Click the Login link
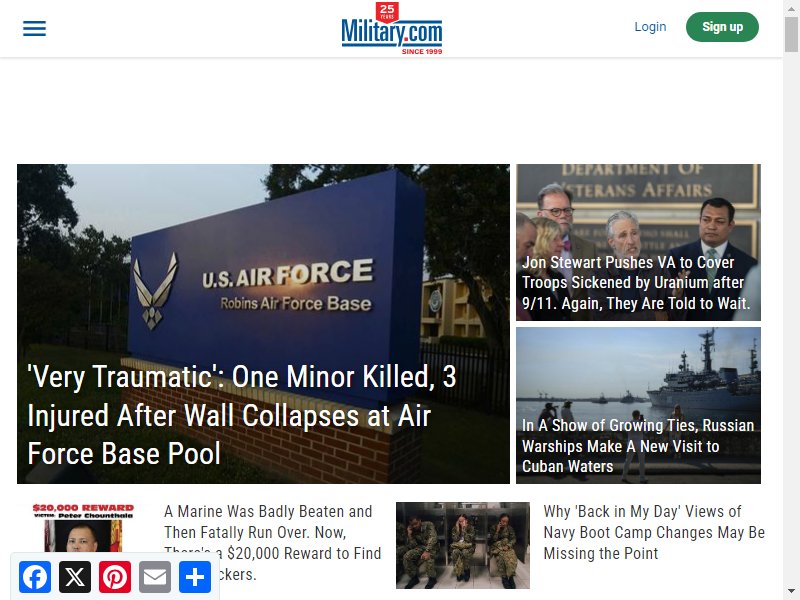This screenshot has height=600, width=800. pos(650,27)
